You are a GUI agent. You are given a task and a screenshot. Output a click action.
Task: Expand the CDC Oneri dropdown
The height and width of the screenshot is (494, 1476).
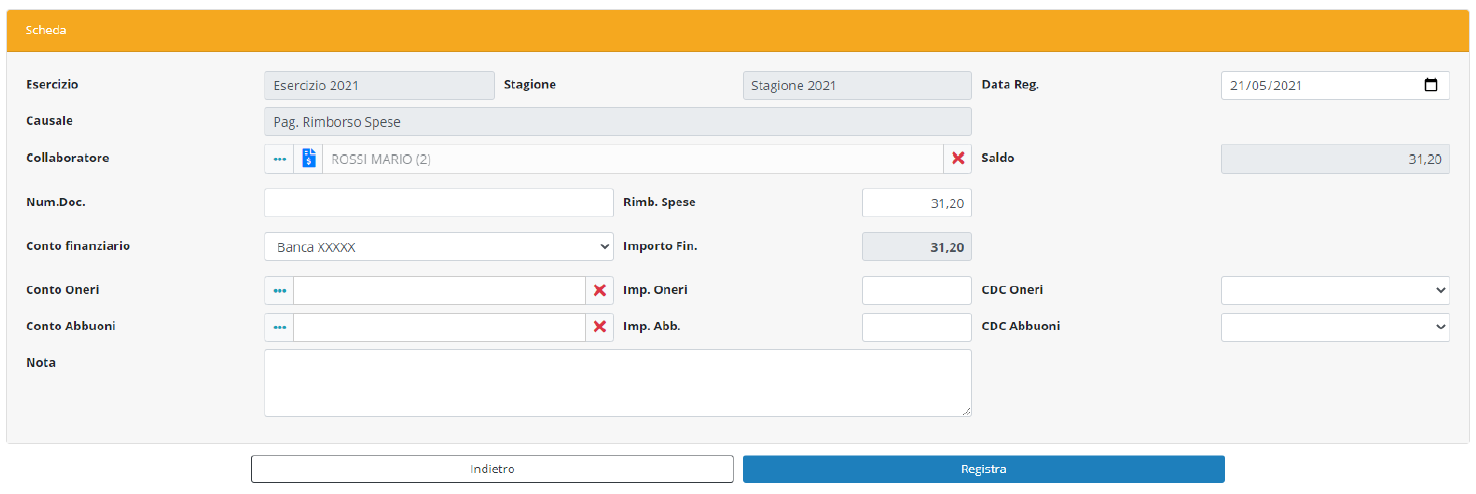tap(1335, 291)
